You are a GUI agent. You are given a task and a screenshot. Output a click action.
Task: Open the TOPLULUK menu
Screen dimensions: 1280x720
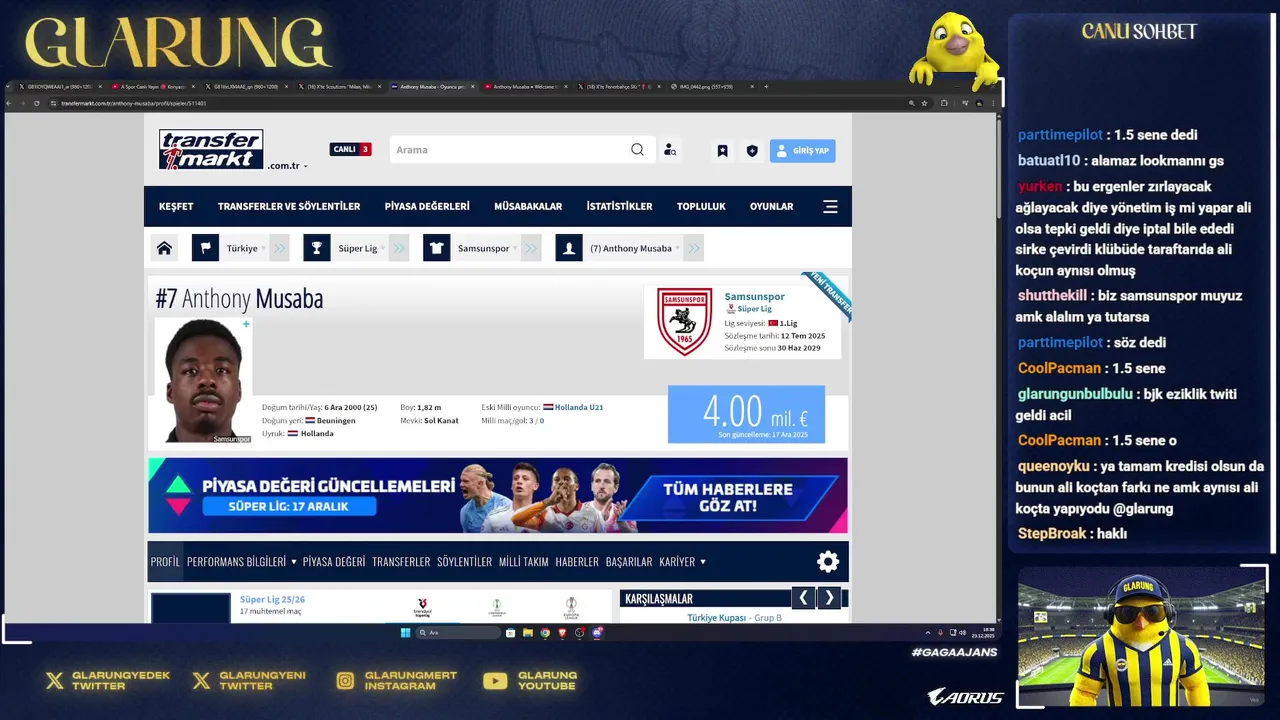(x=701, y=206)
